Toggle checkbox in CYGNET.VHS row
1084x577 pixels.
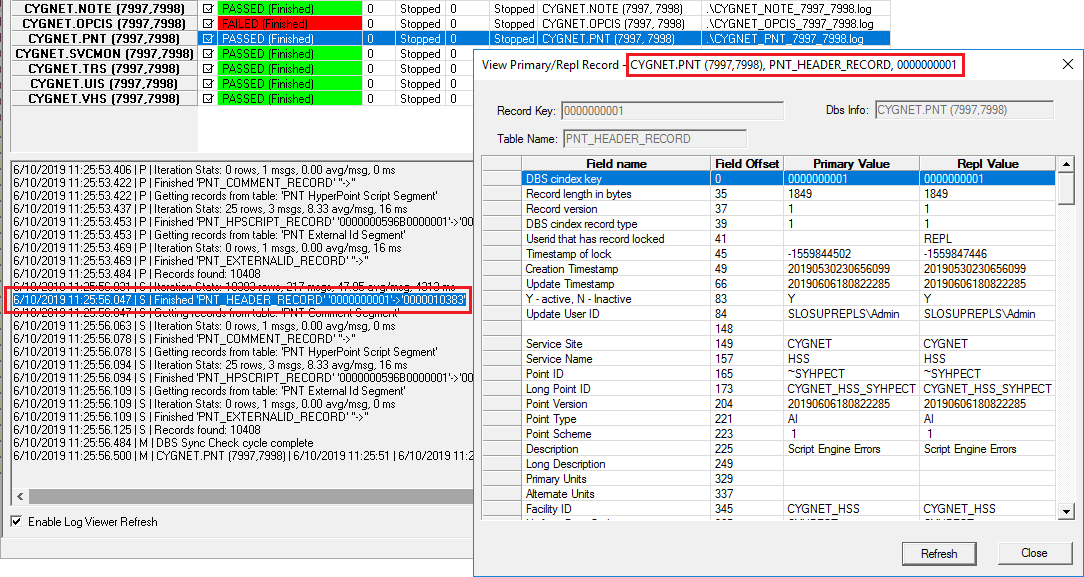[208, 99]
